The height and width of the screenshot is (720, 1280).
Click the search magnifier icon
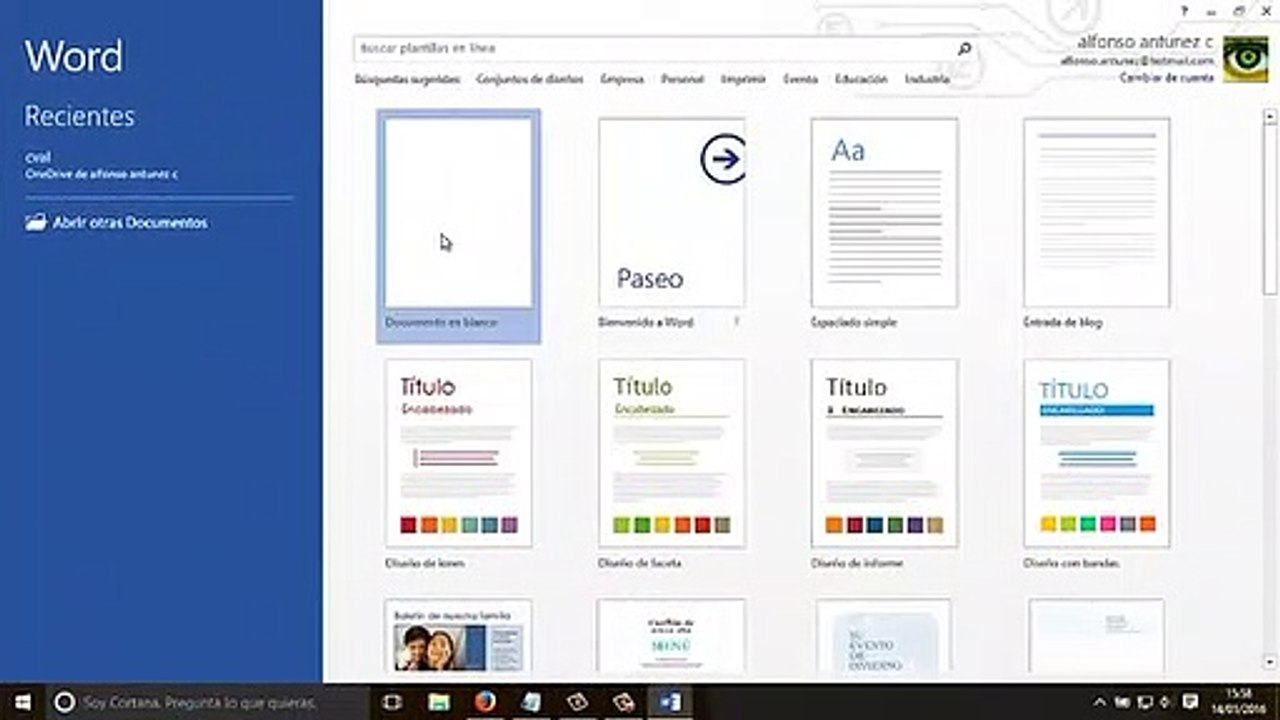click(x=964, y=48)
